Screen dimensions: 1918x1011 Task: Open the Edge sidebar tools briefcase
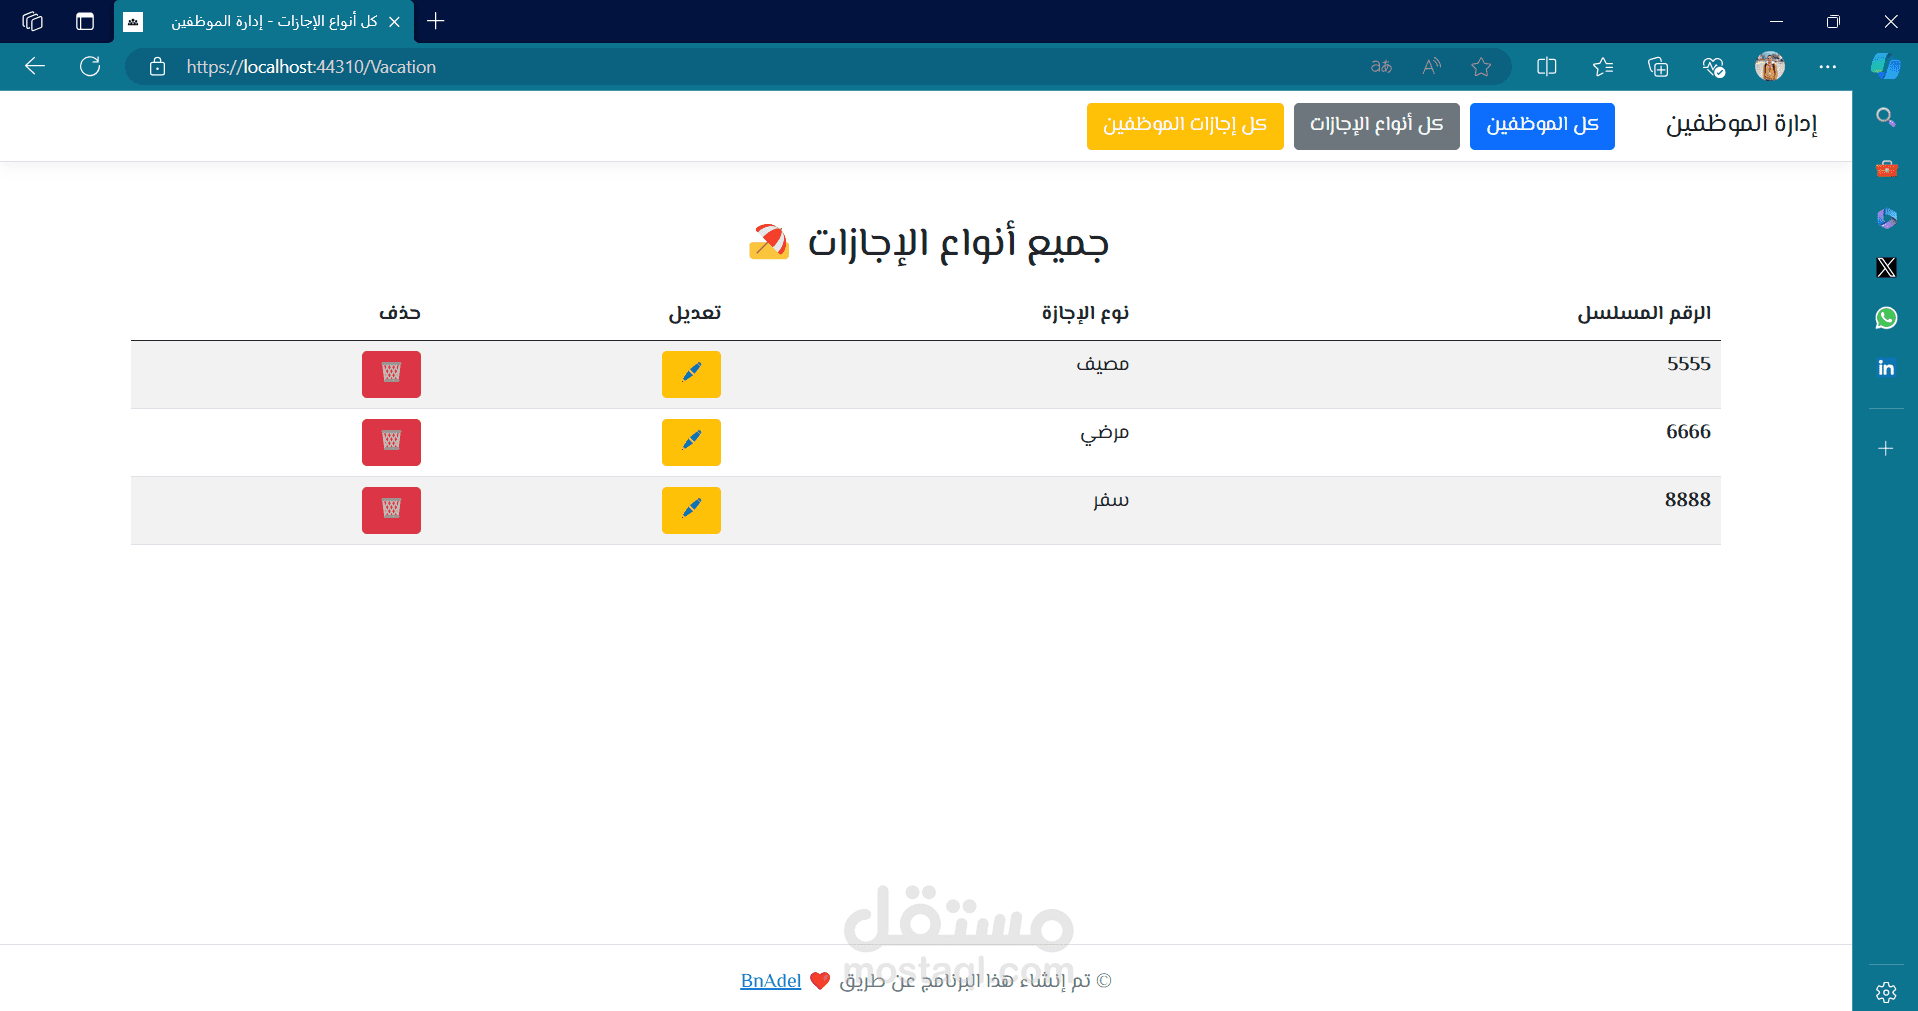[1886, 168]
